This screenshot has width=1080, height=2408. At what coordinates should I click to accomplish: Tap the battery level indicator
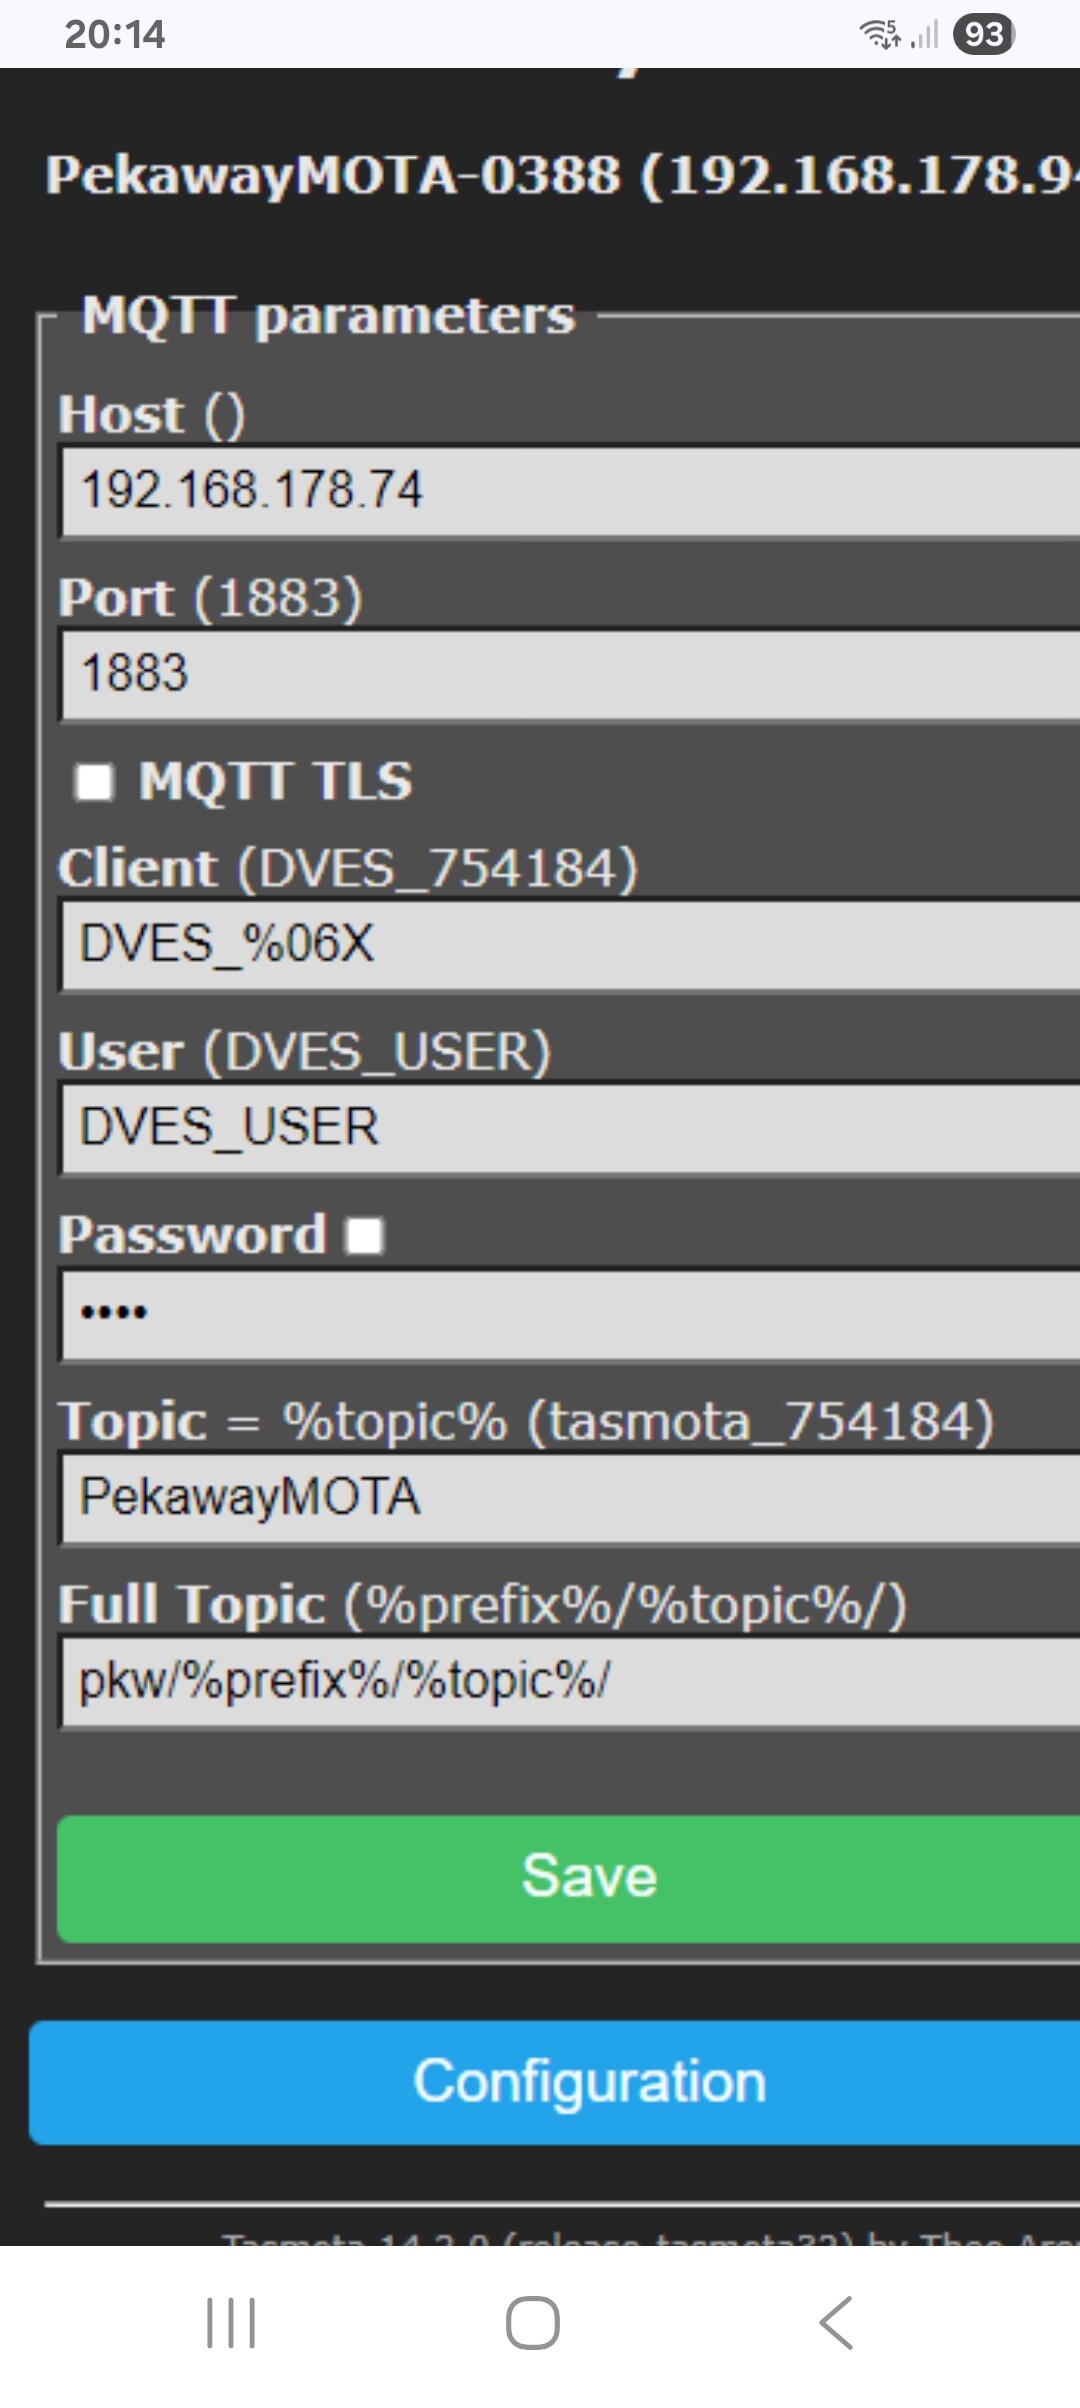984,34
